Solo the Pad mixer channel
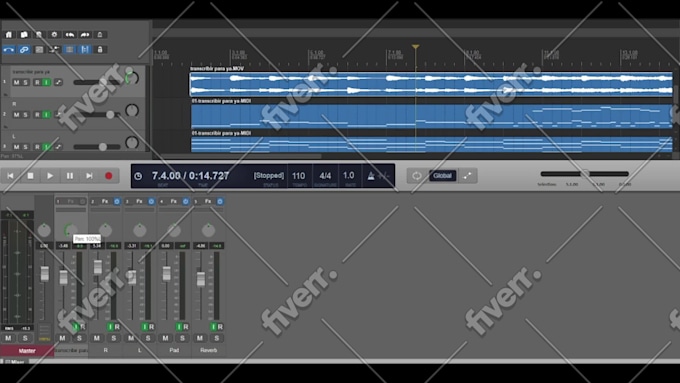This screenshot has height=383, width=680. click(182, 338)
